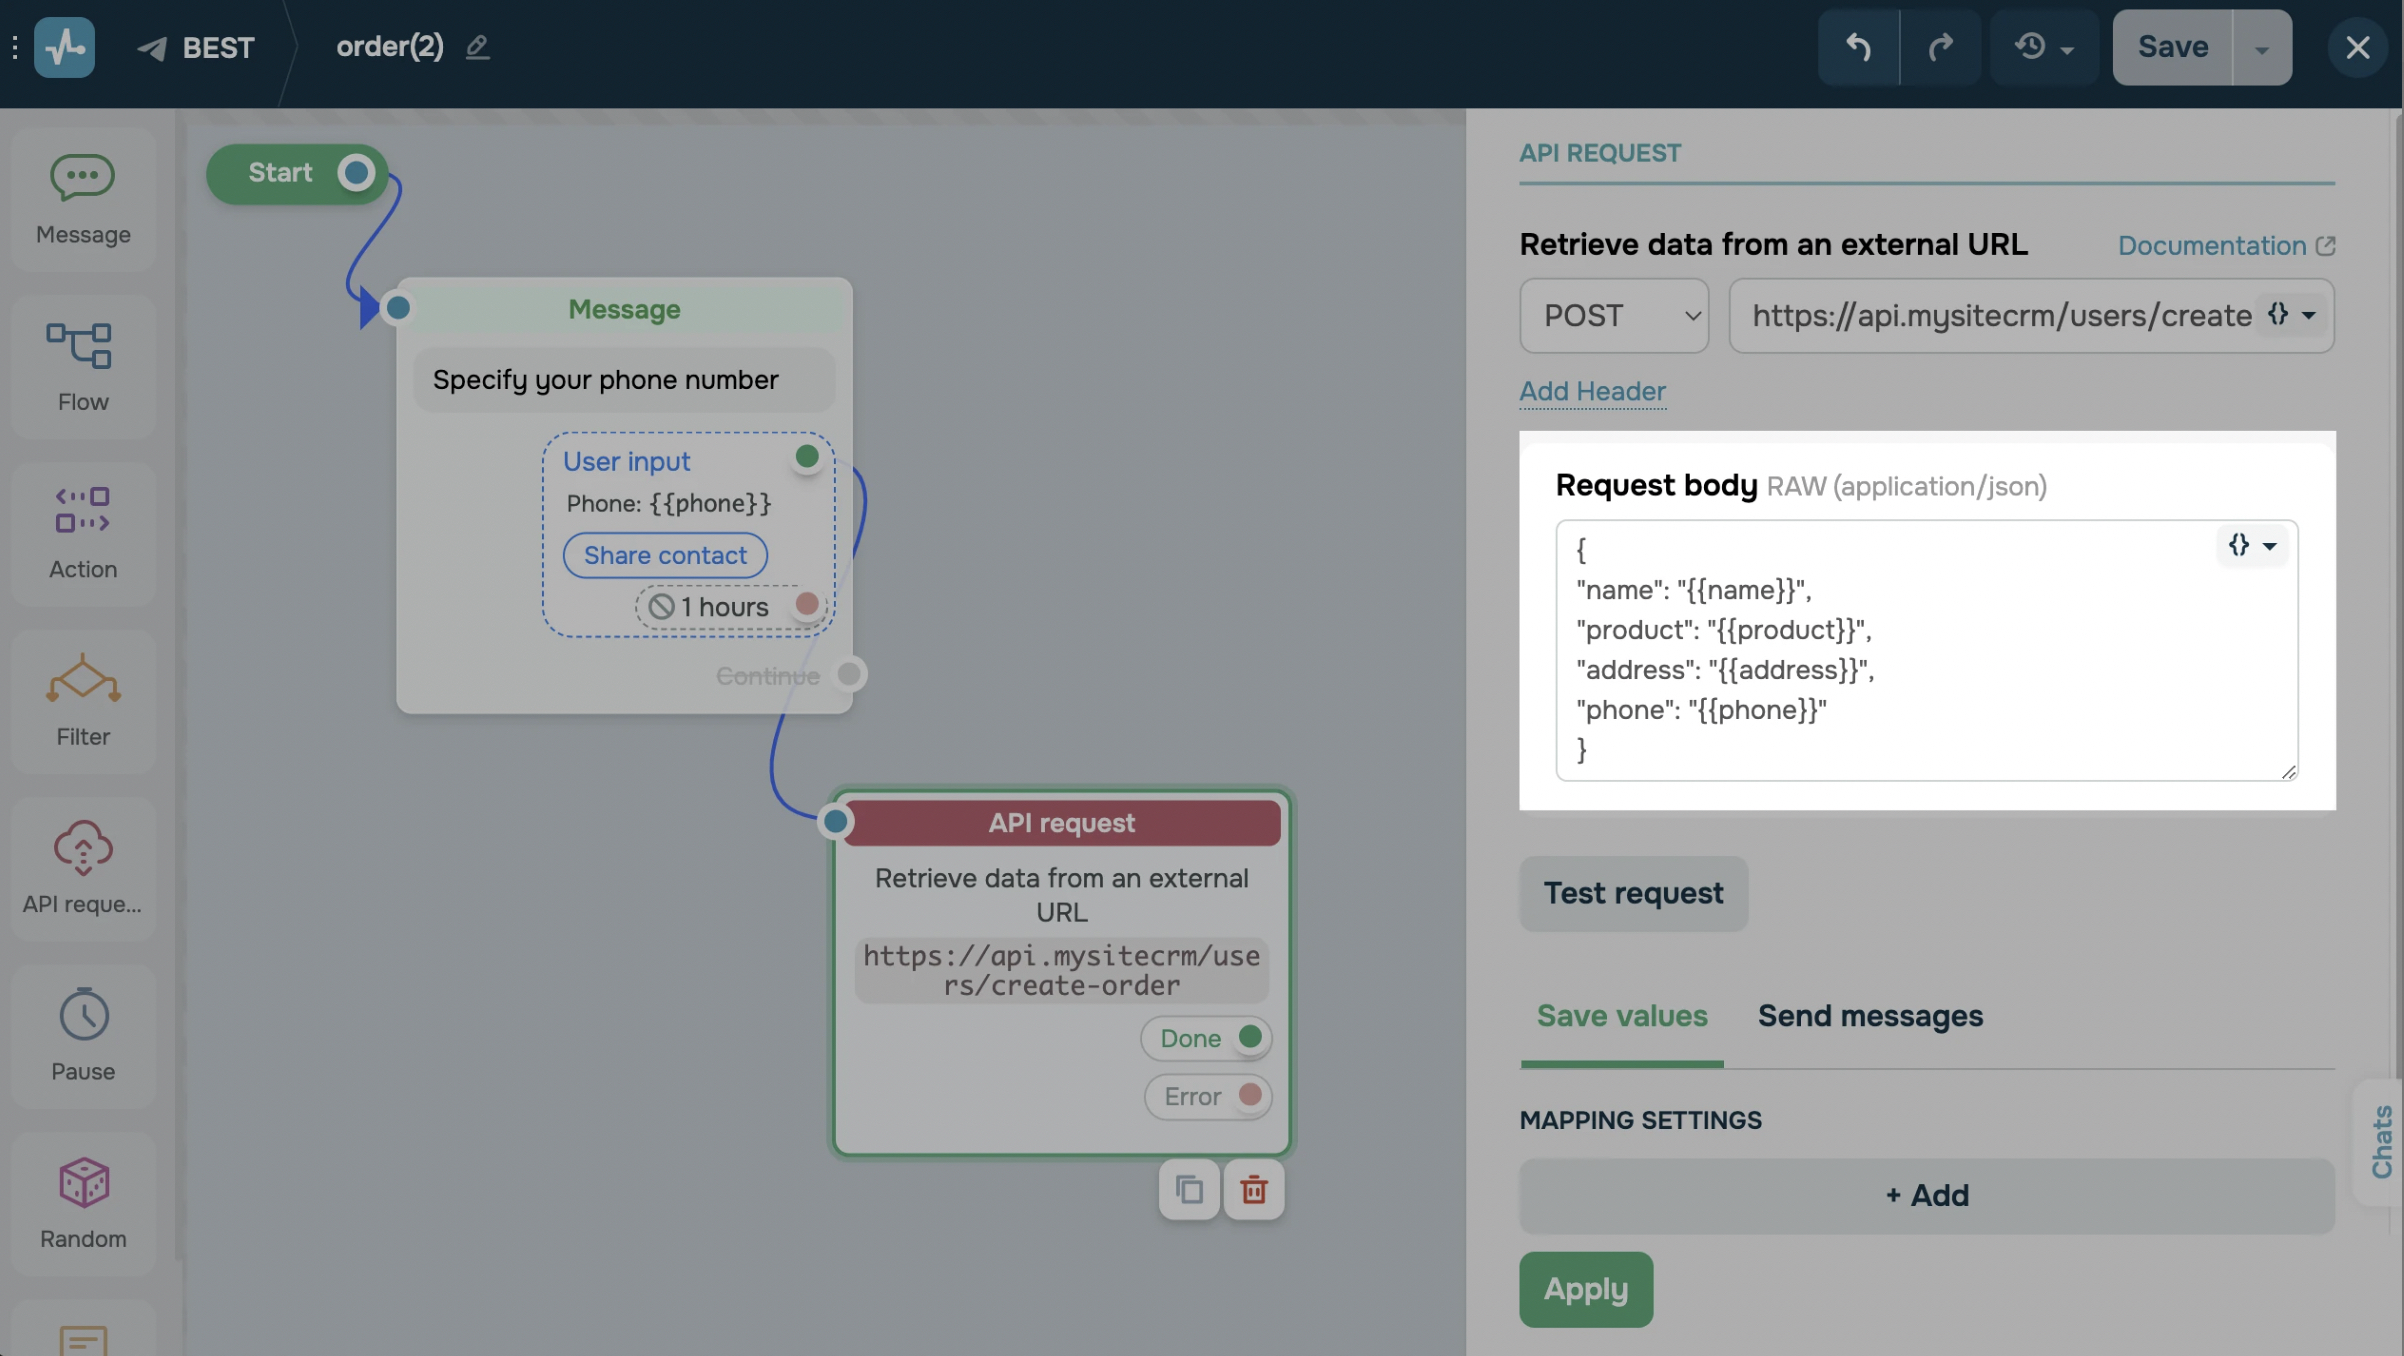Expand variables dropdown in request body

tap(2252, 545)
